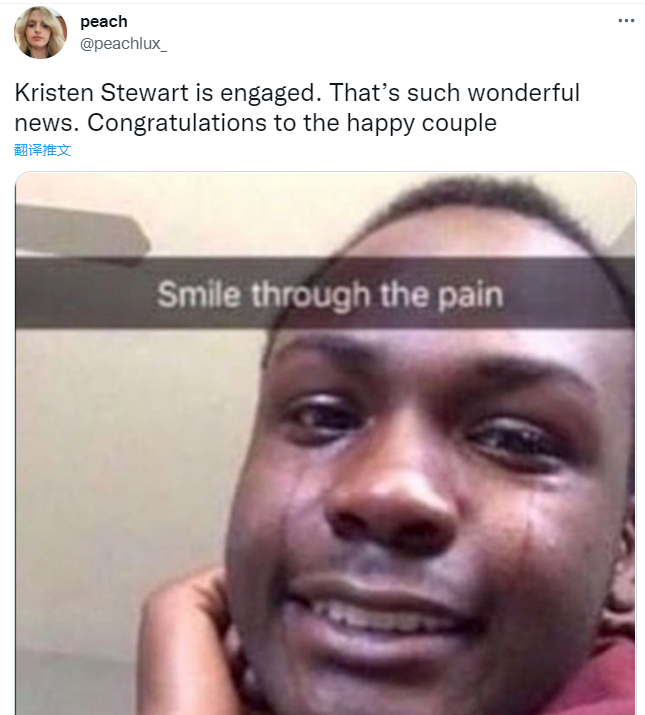Click the word news in the tweet
This screenshot has height=715, width=645.
[x=44, y=123]
